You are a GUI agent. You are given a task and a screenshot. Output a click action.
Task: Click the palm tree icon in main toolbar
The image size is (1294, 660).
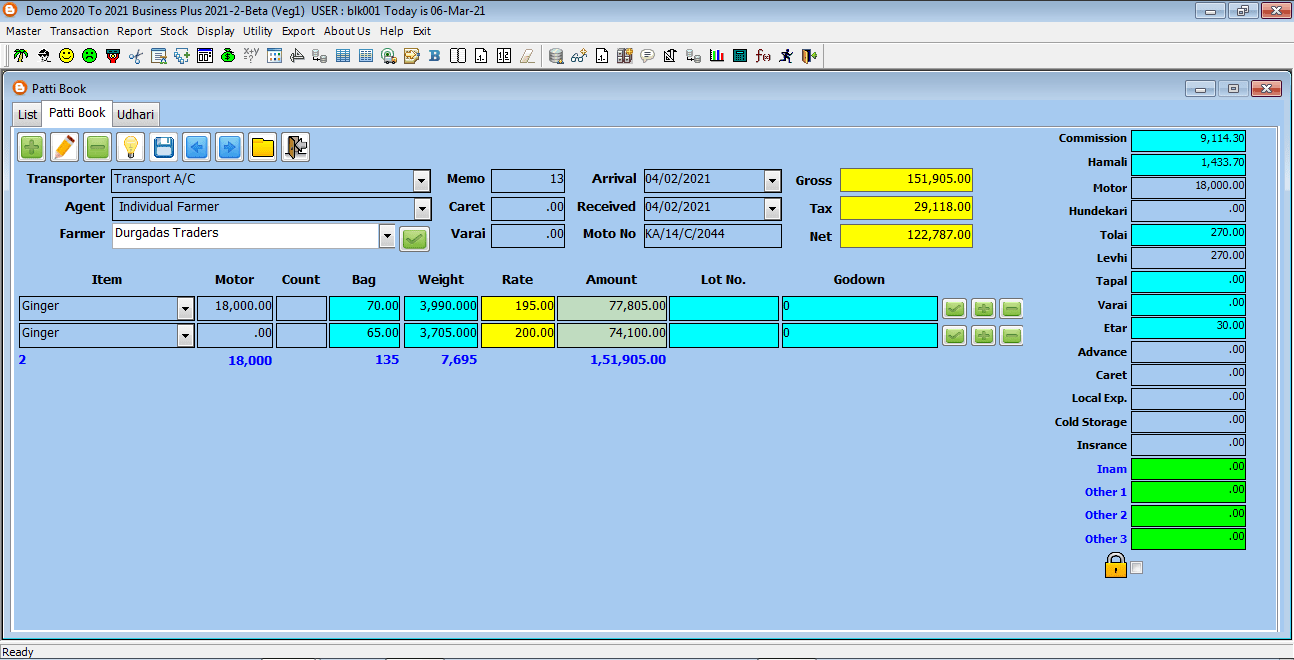pyautogui.click(x=20, y=56)
